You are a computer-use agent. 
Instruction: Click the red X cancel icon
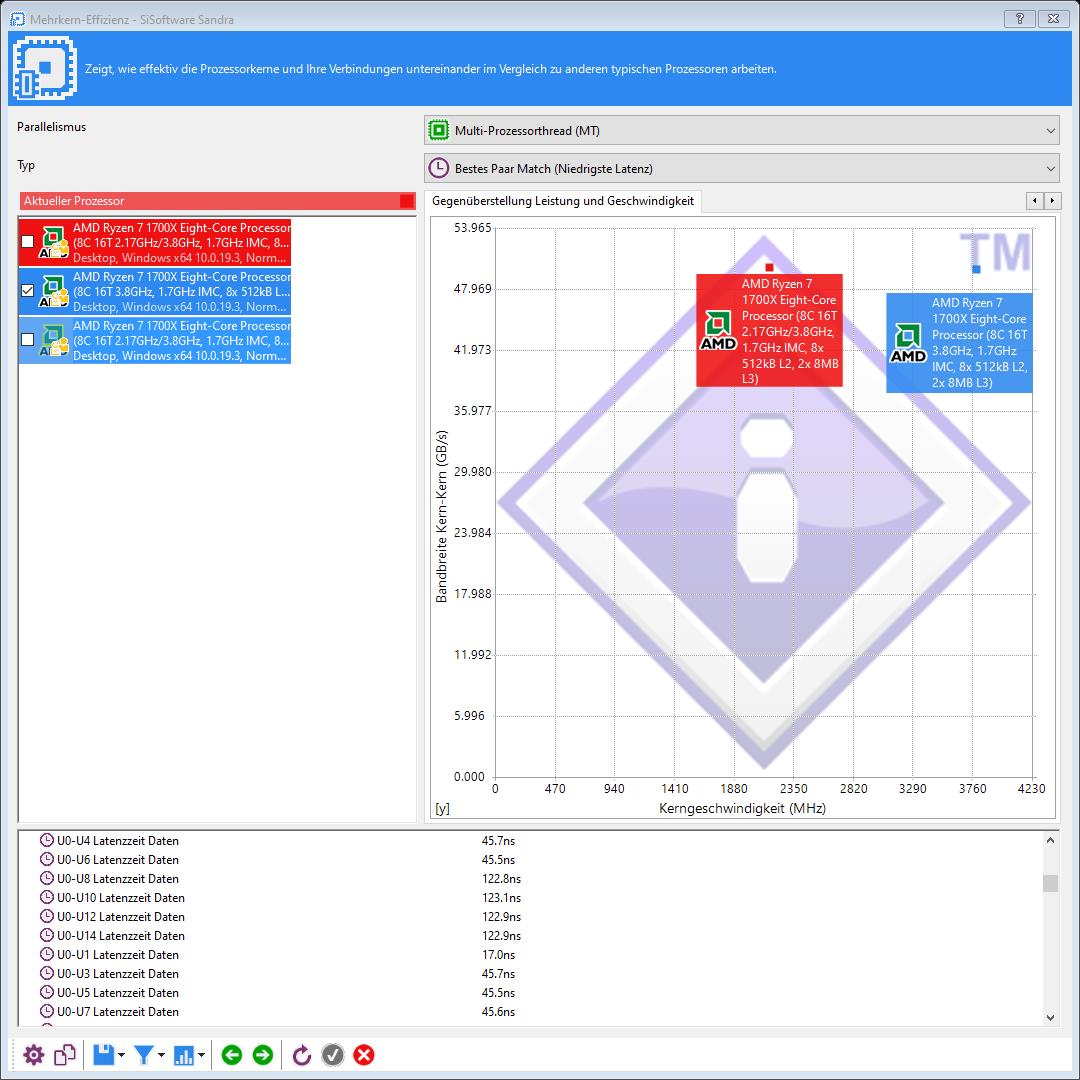[x=364, y=1055]
